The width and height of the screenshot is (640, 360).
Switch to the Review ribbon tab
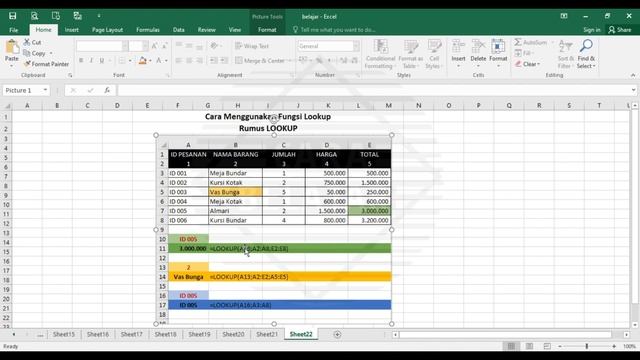[207, 30]
